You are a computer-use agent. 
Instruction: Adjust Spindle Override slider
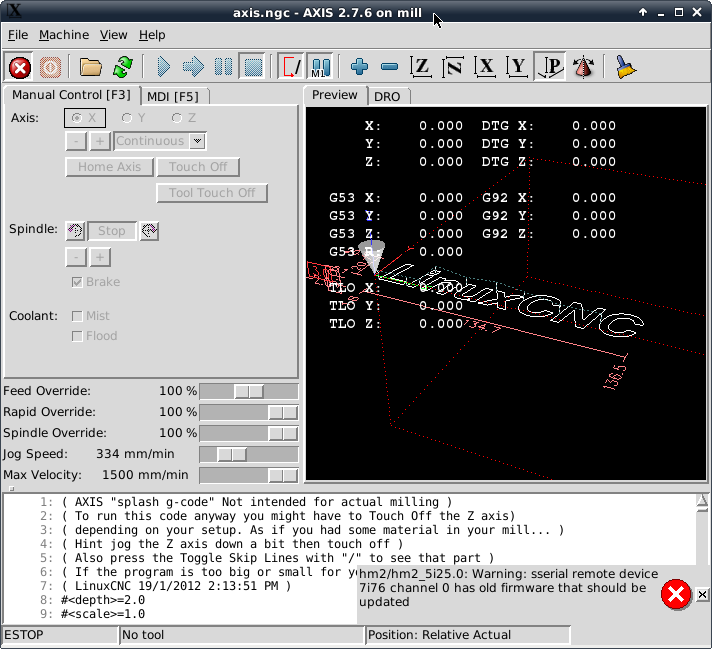coord(249,433)
